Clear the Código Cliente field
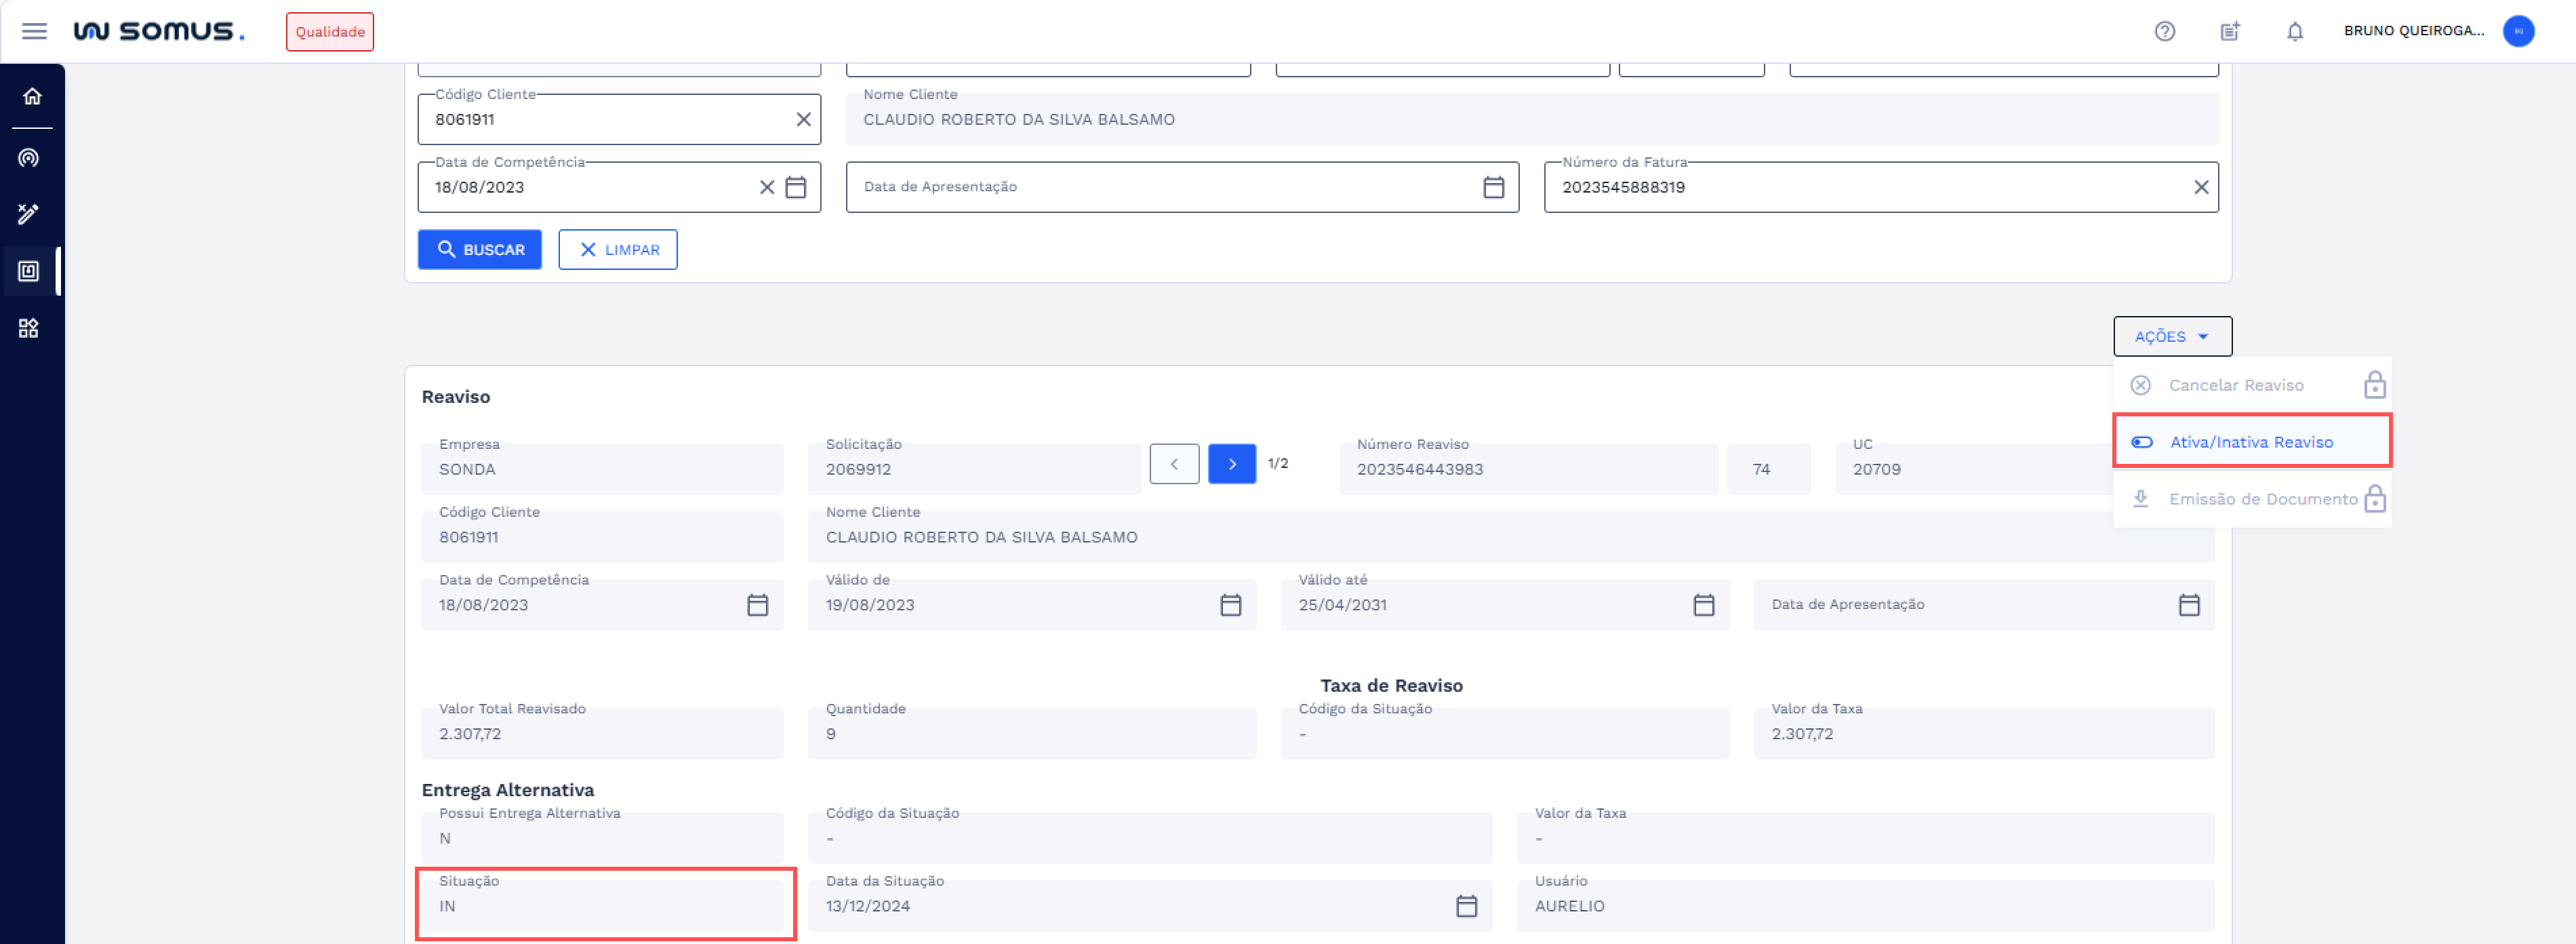The width and height of the screenshot is (2576, 944). (x=803, y=119)
